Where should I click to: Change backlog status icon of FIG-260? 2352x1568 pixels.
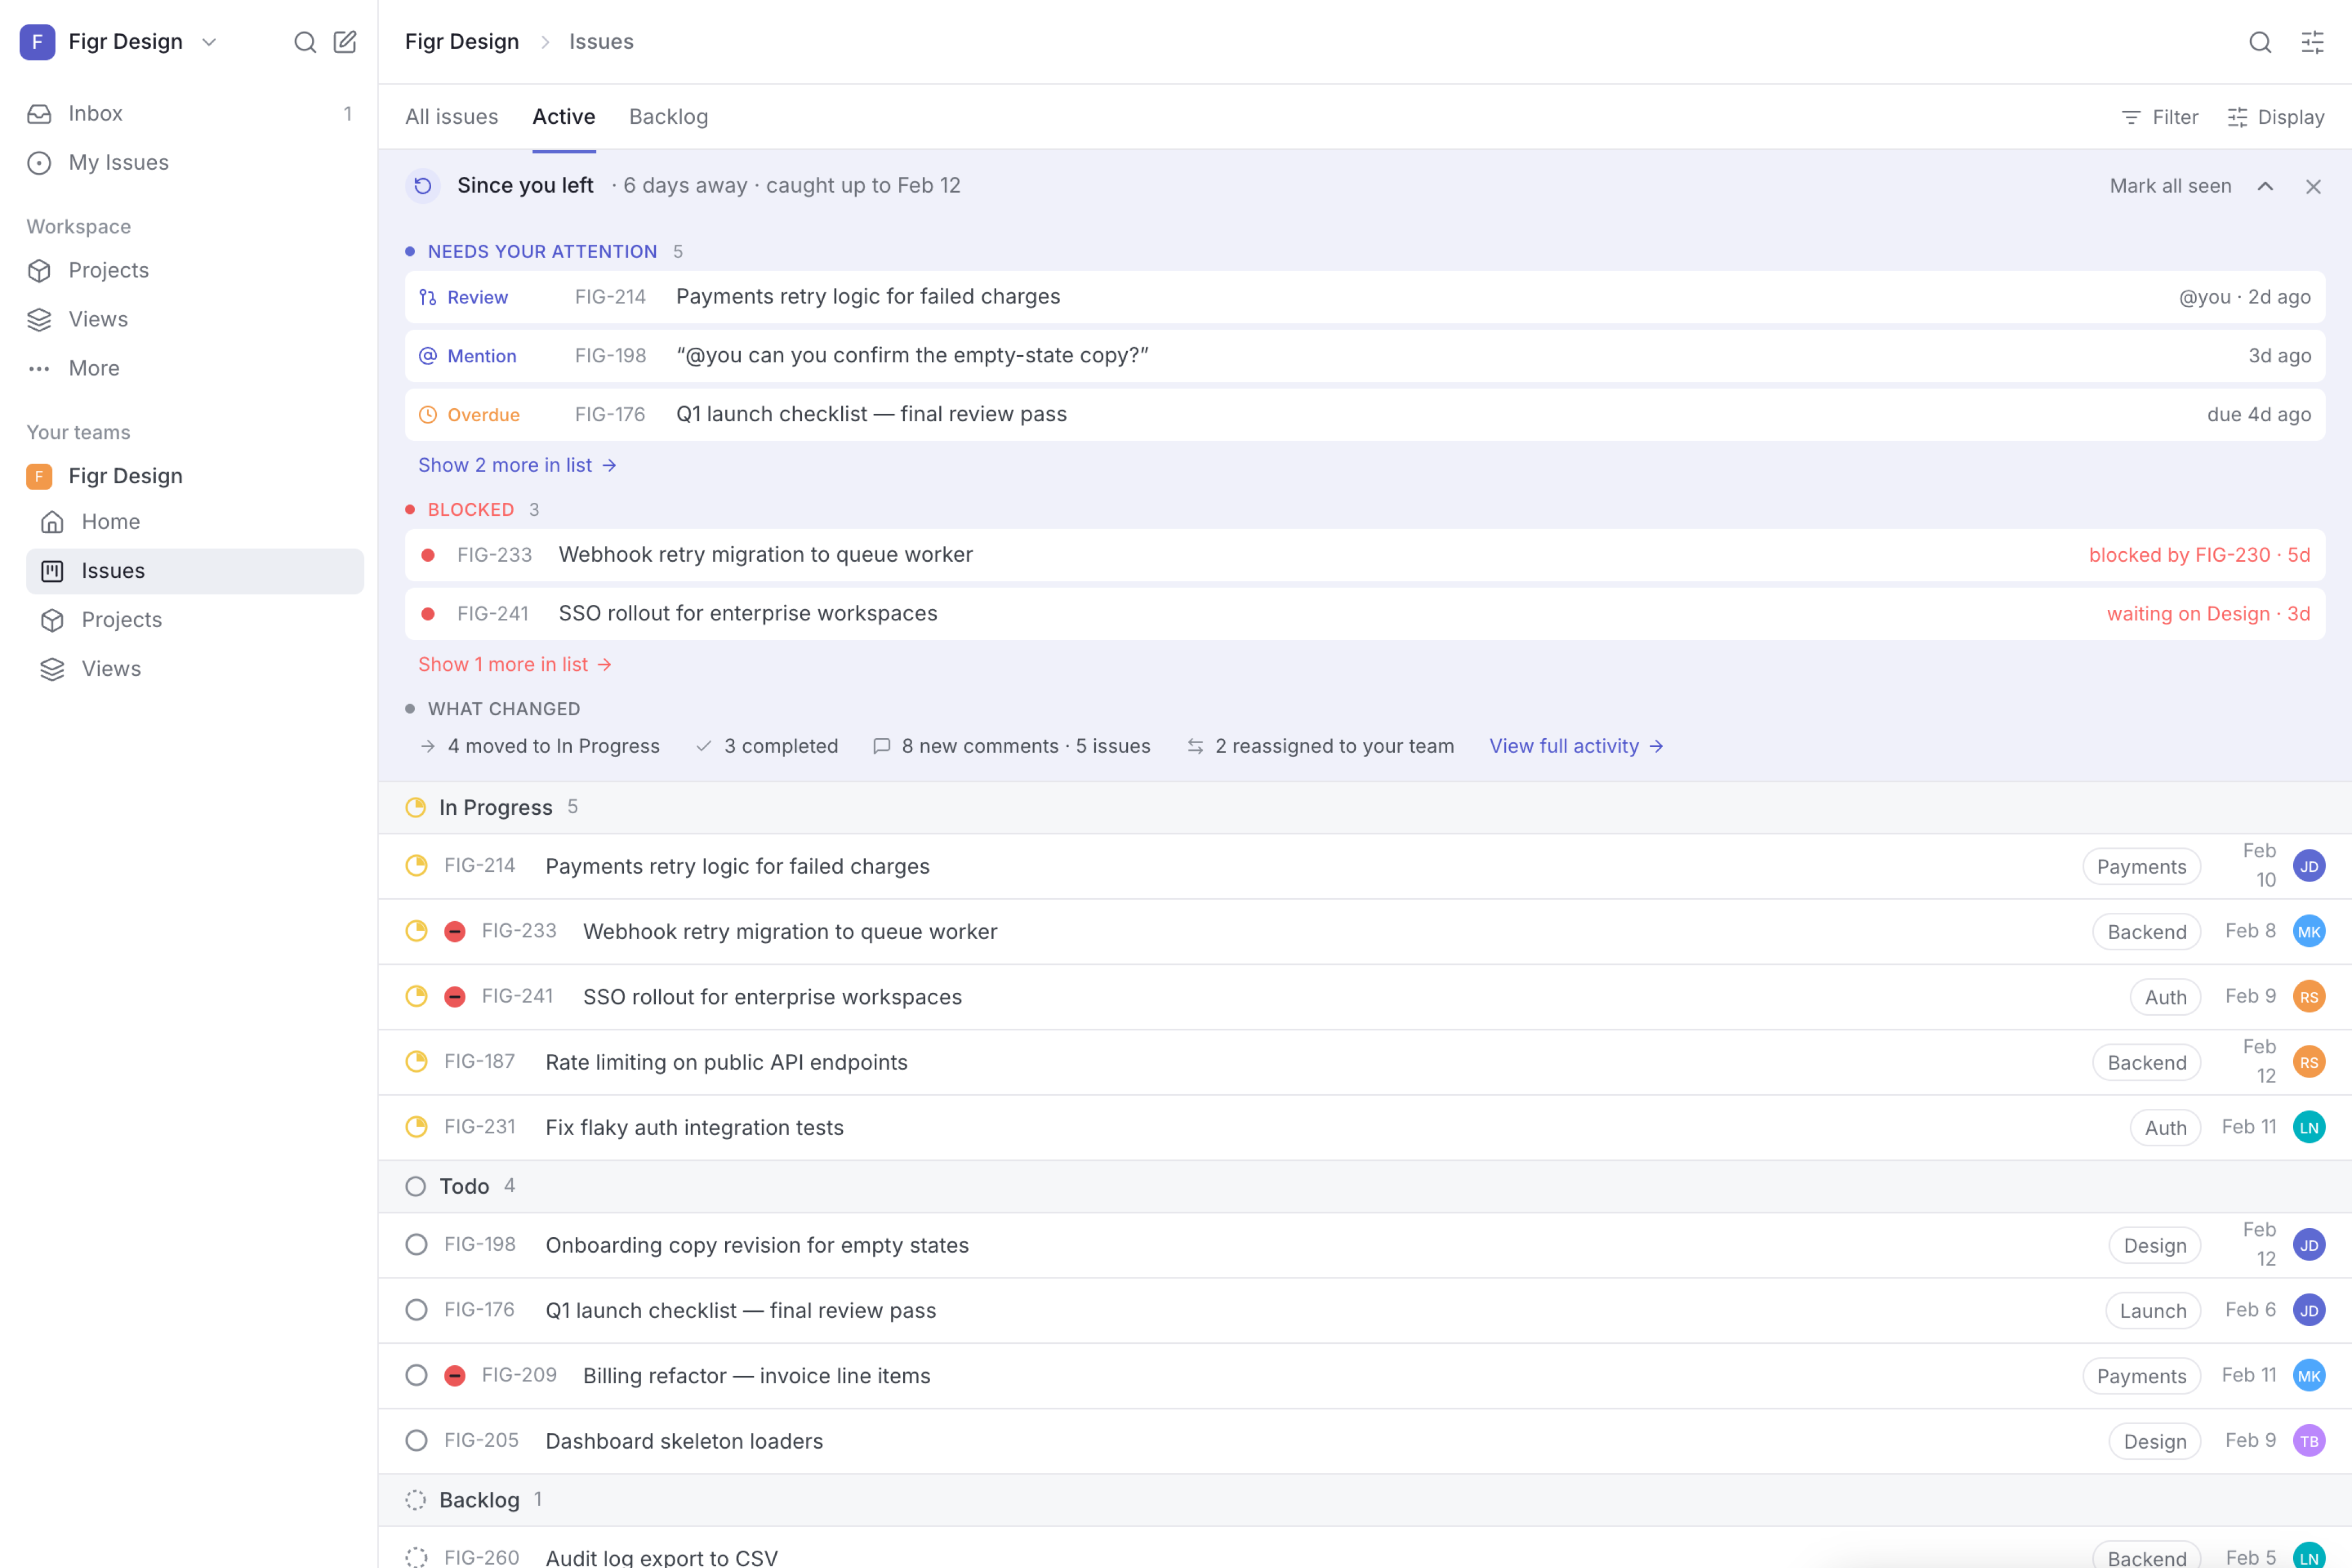[x=416, y=1557]
